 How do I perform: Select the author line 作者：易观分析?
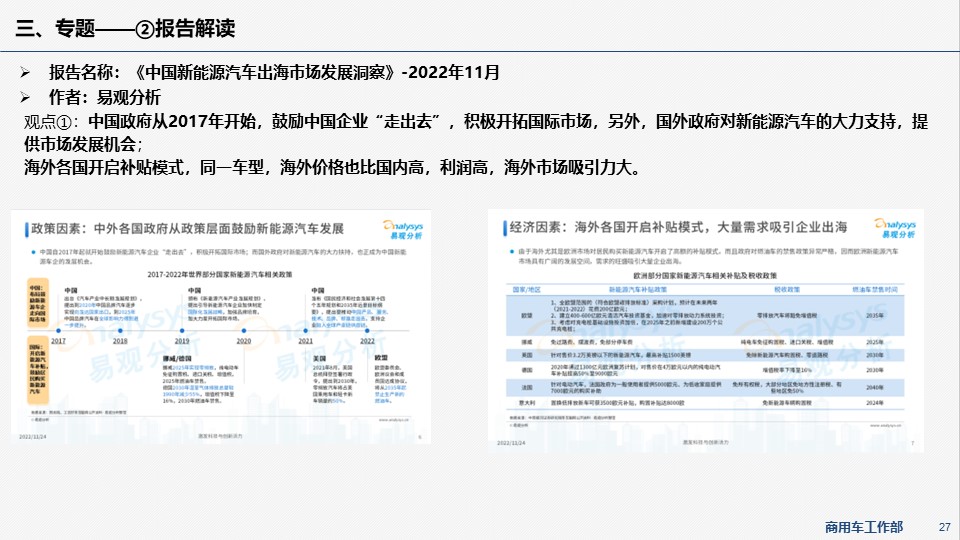click(x=105, y=97)
